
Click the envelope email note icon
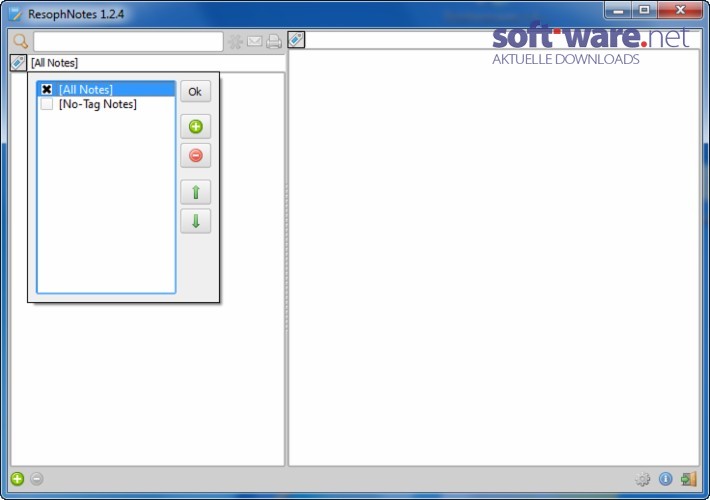tap(254, 42)
